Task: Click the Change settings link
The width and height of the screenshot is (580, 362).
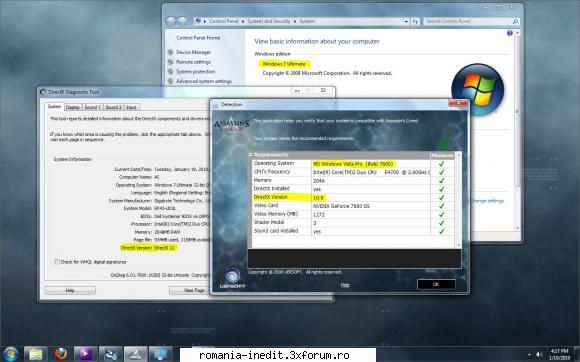Action: 487,201
